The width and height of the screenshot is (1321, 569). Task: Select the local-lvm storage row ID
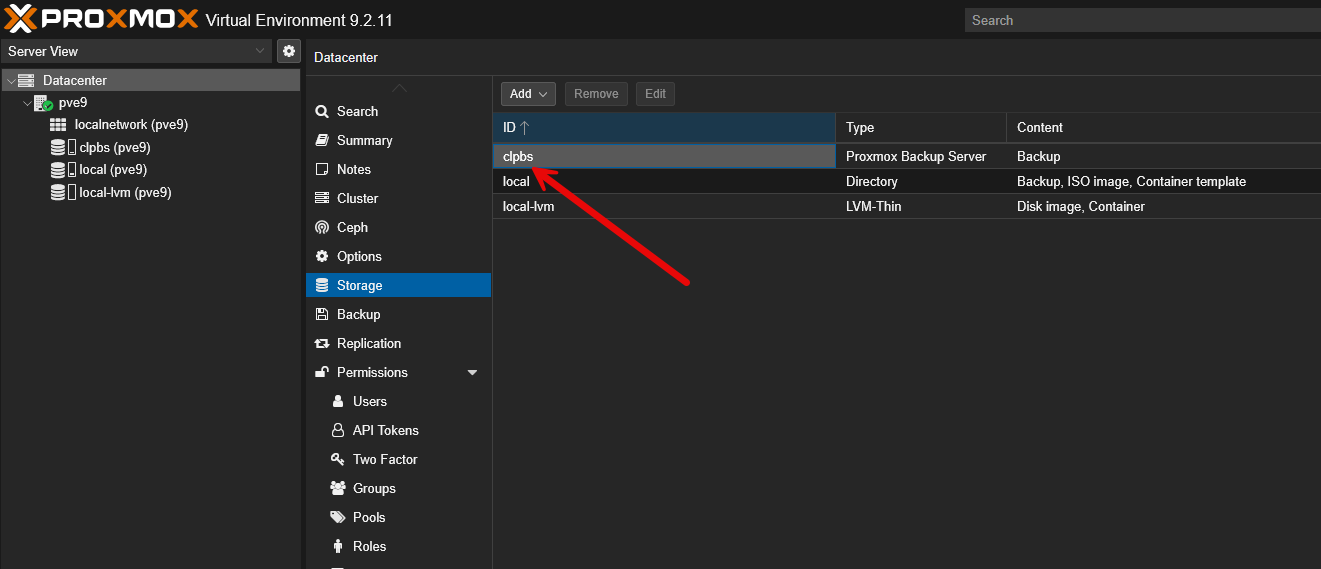tap(528, 206)
